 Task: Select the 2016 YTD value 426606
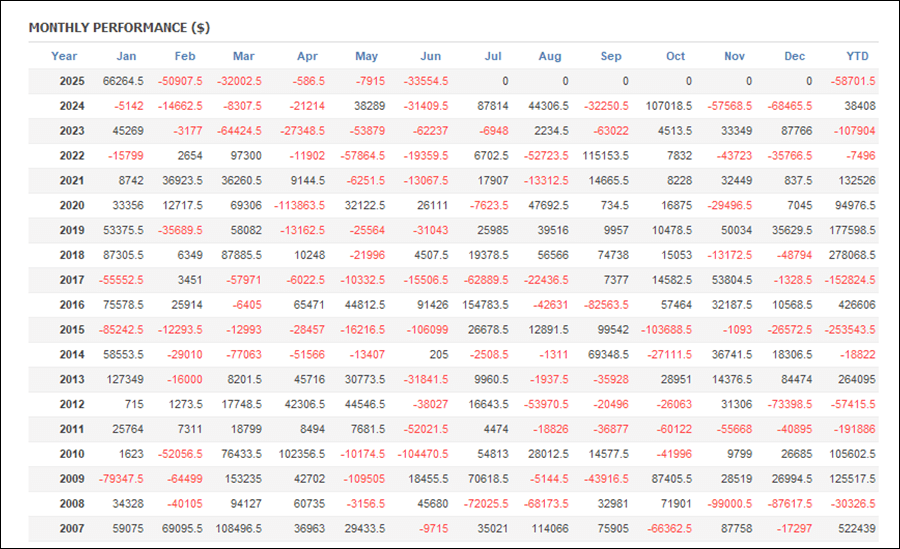(x=857, y=305)
